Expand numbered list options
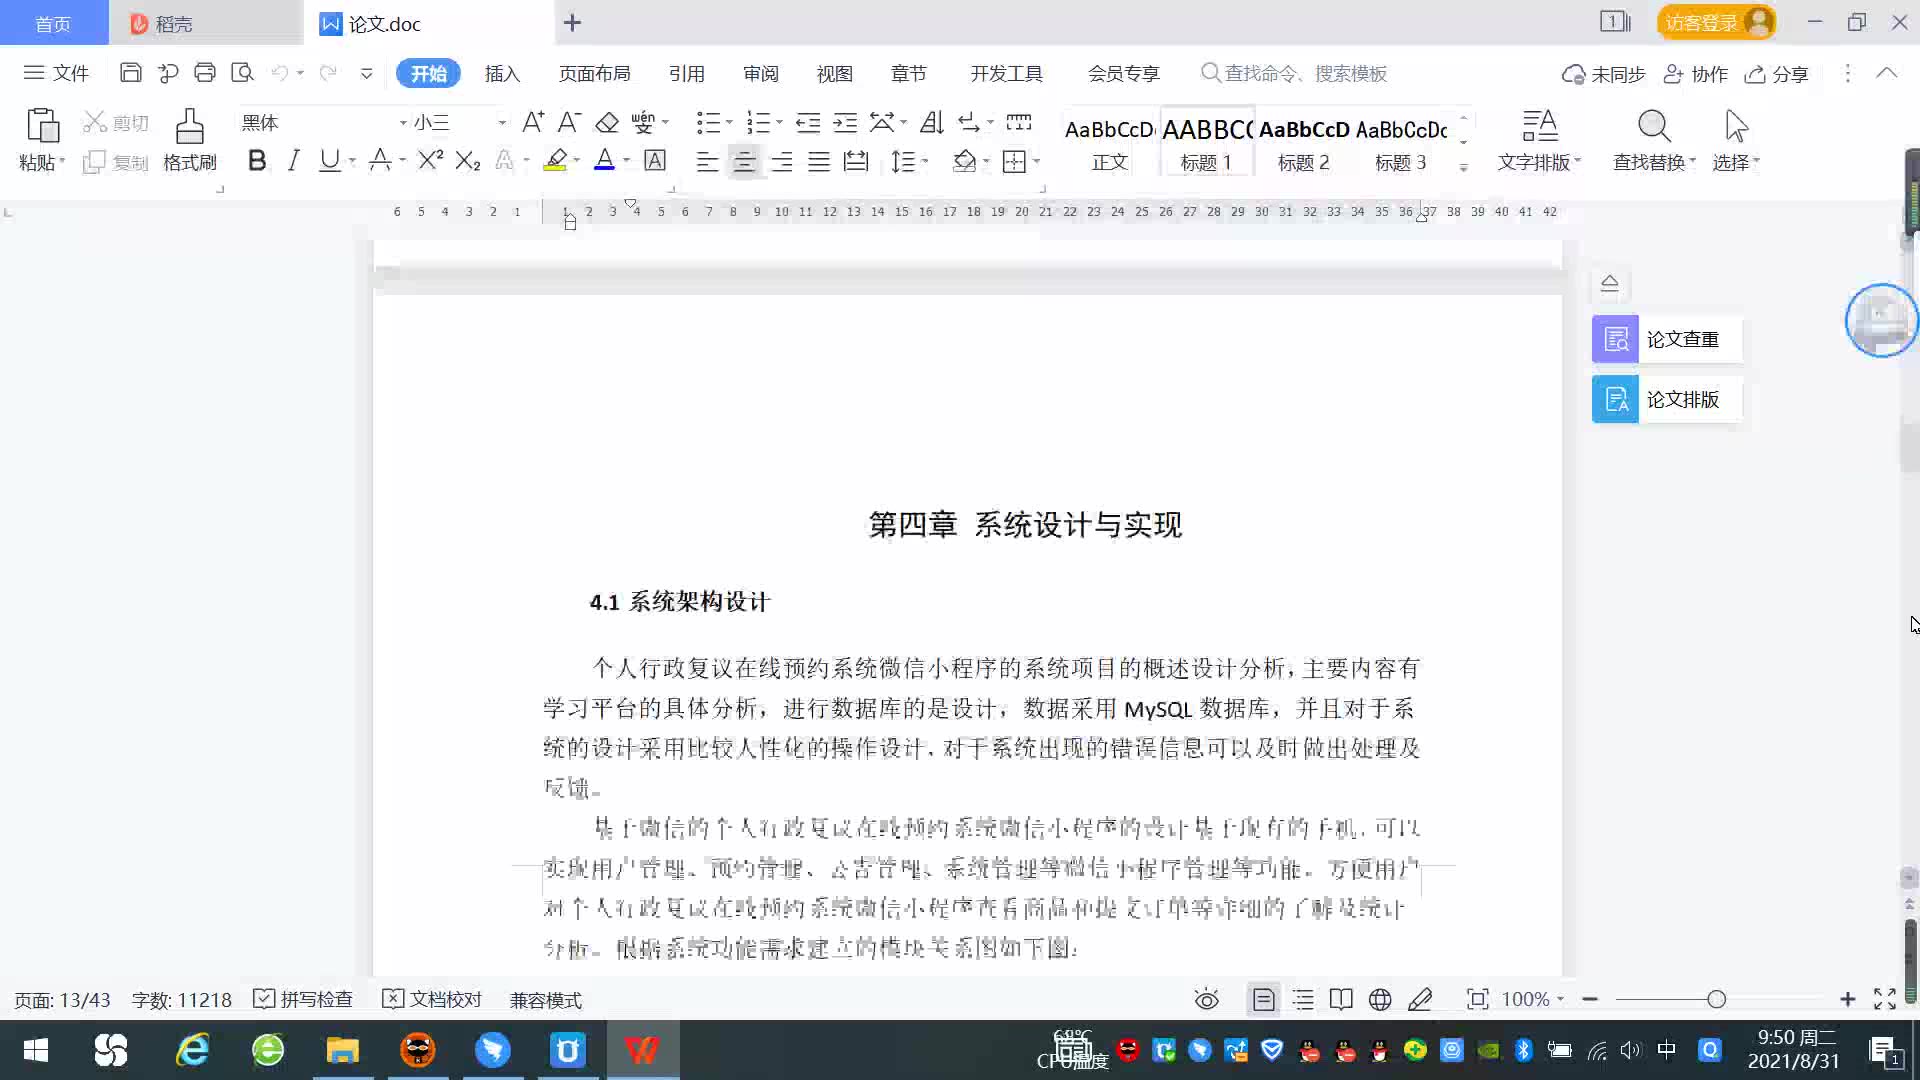 click(x=779, y=122)
